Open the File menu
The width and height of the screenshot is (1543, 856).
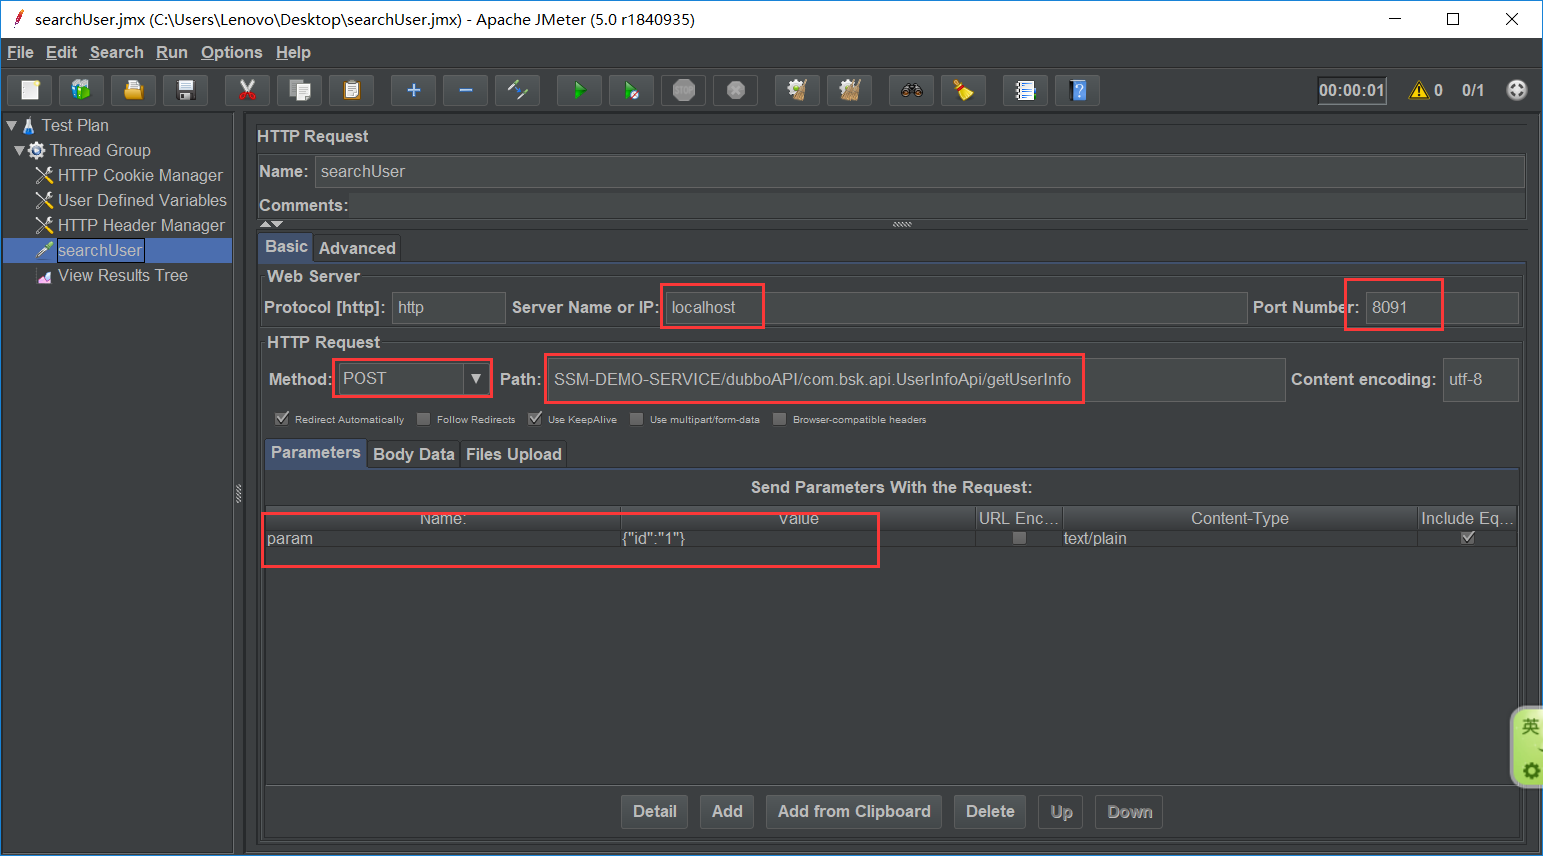[20, 52]
